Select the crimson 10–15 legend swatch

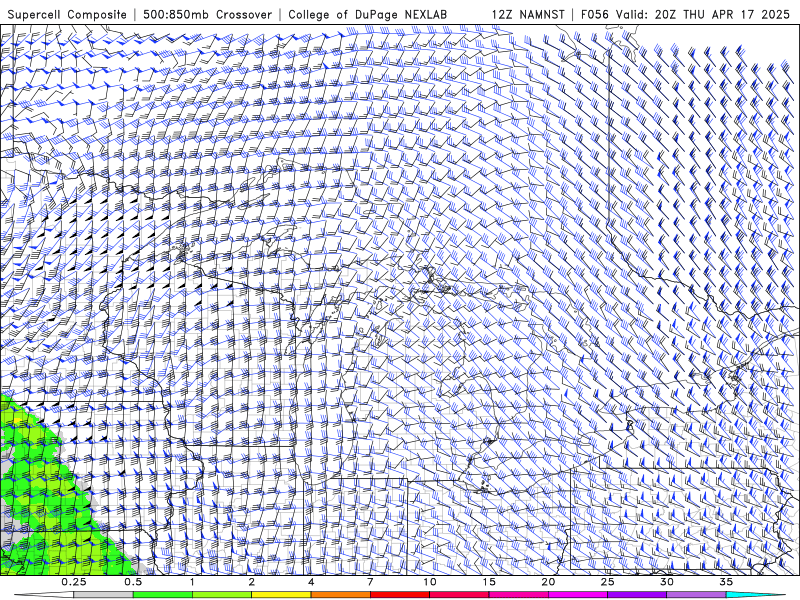click(x=459, y=595)
